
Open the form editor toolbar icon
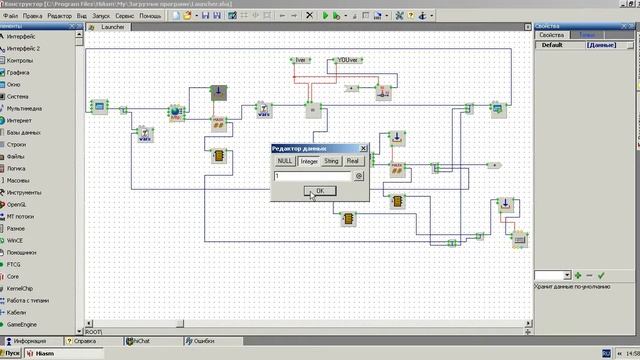coord(232,16)
